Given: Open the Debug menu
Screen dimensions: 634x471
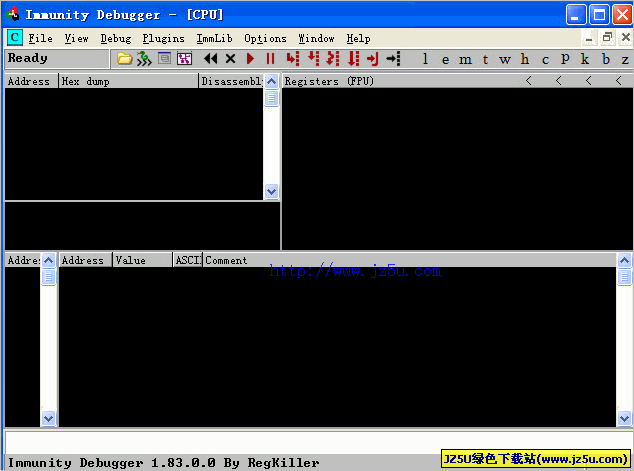Looking at the screenshot, I should pyautogui.click(x=115, y=38).
